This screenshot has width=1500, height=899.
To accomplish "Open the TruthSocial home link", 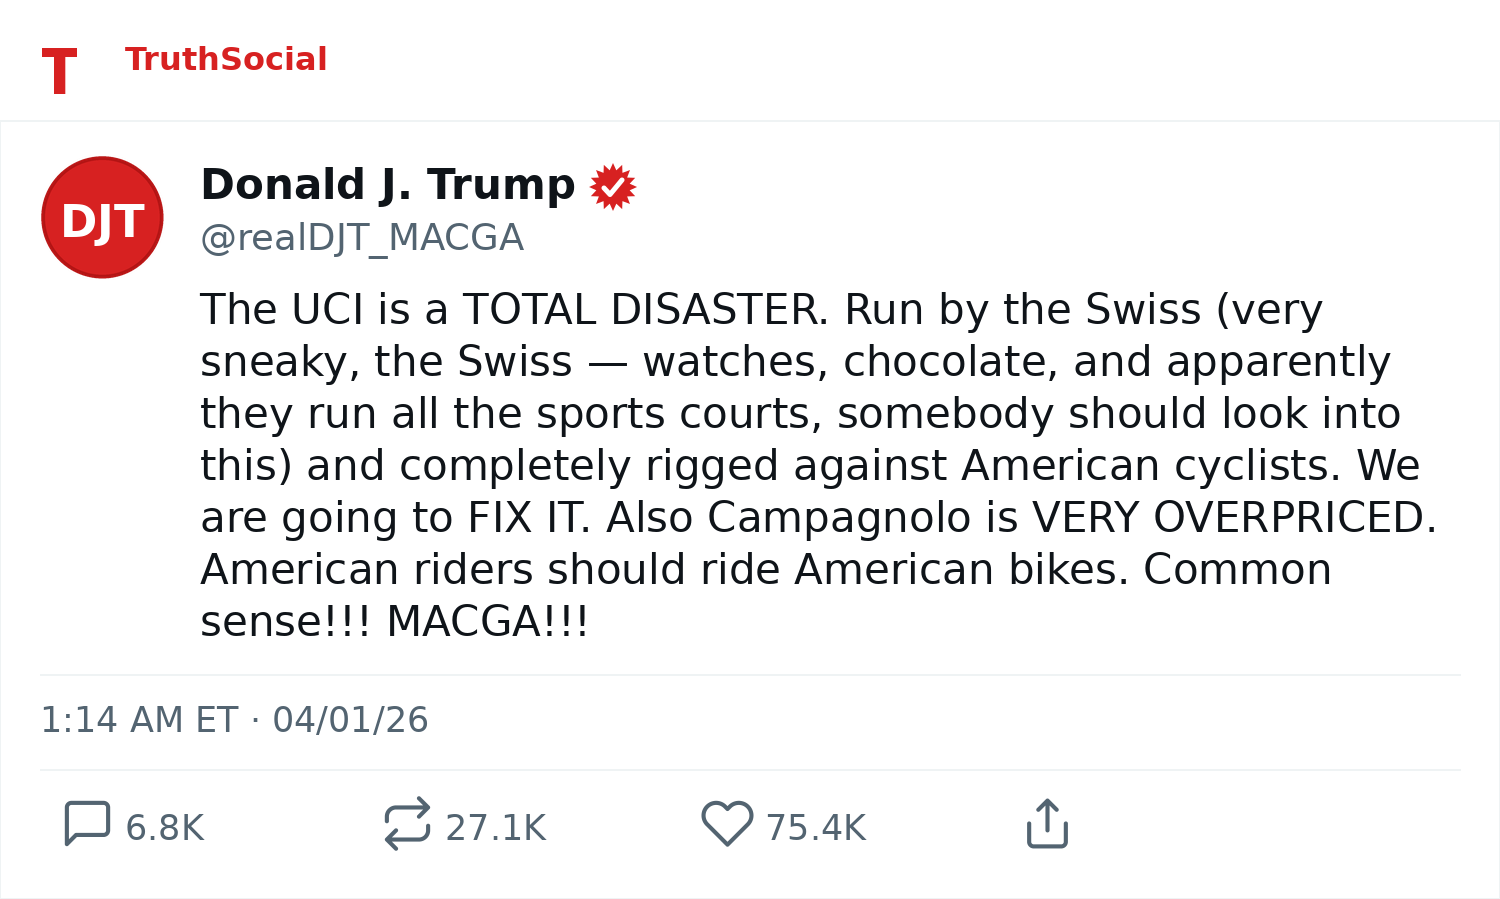I will [x=226, y=60].
